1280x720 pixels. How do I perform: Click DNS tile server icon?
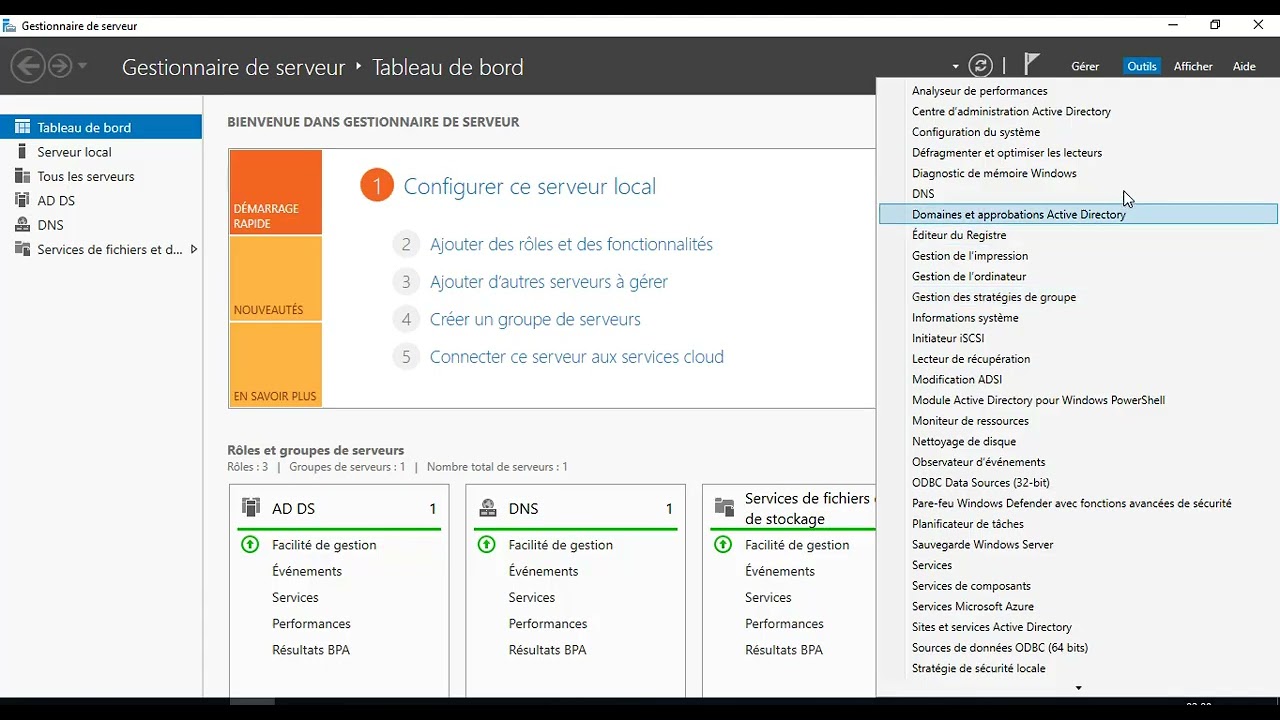[488, 508]
